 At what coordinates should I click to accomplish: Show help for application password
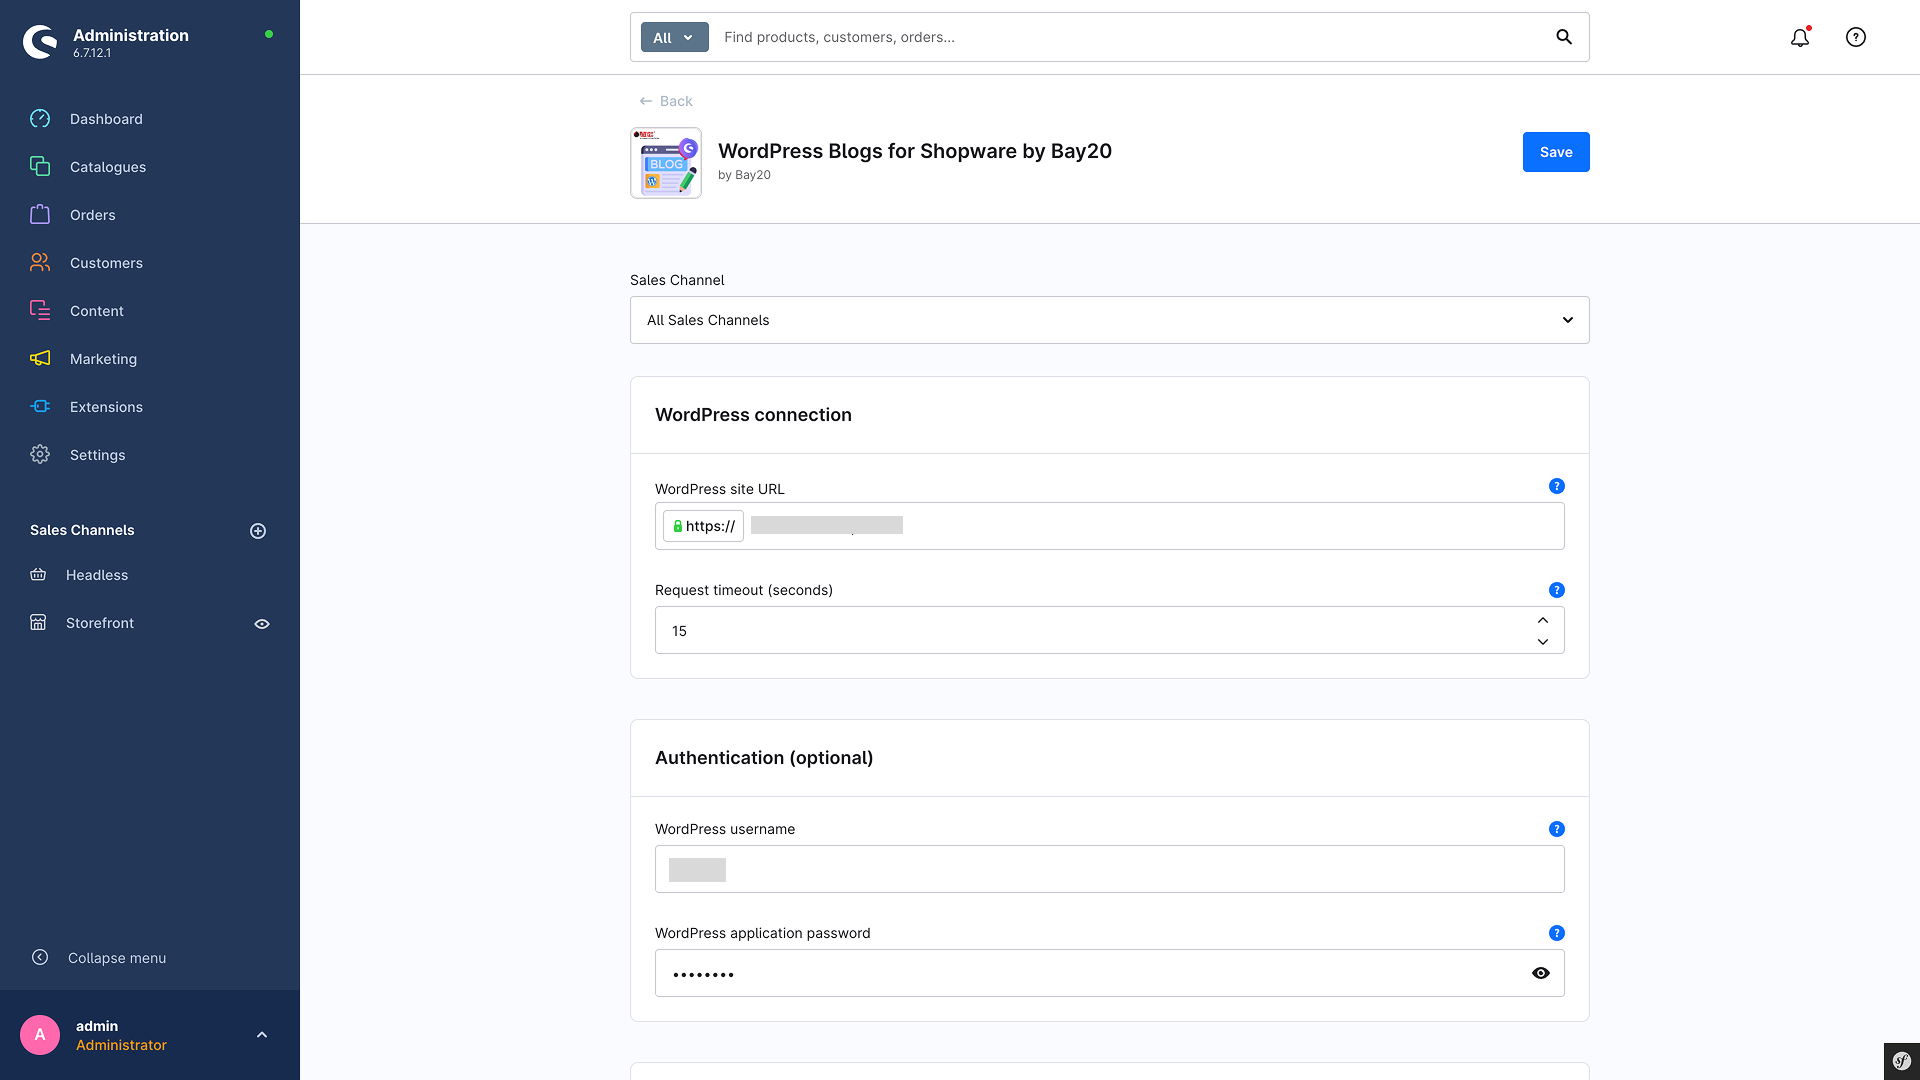coord(1557,933)
